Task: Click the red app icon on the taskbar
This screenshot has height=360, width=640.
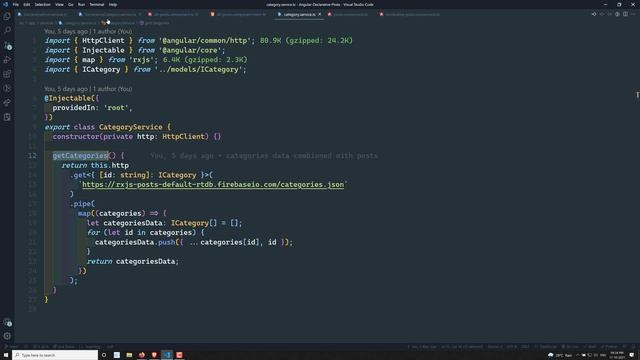Action: 179,355
